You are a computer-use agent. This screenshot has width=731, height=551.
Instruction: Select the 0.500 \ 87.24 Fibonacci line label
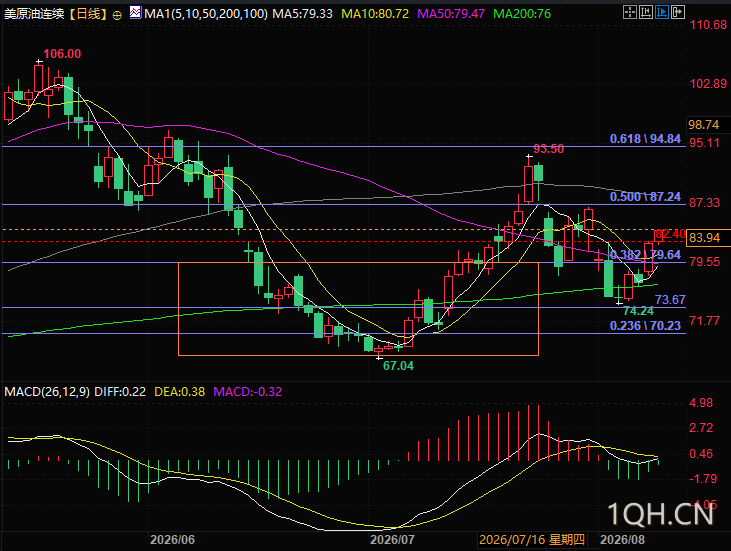645,197
